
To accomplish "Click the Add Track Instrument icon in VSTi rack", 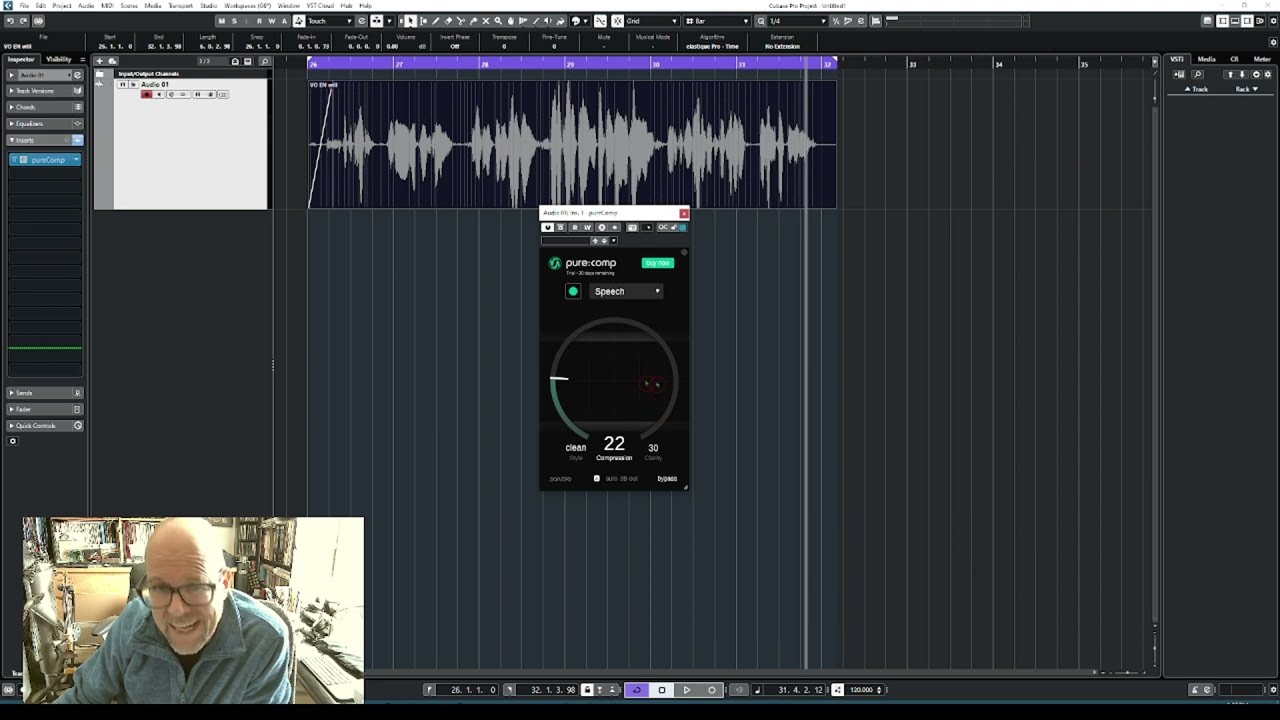I will (1179, 74).
